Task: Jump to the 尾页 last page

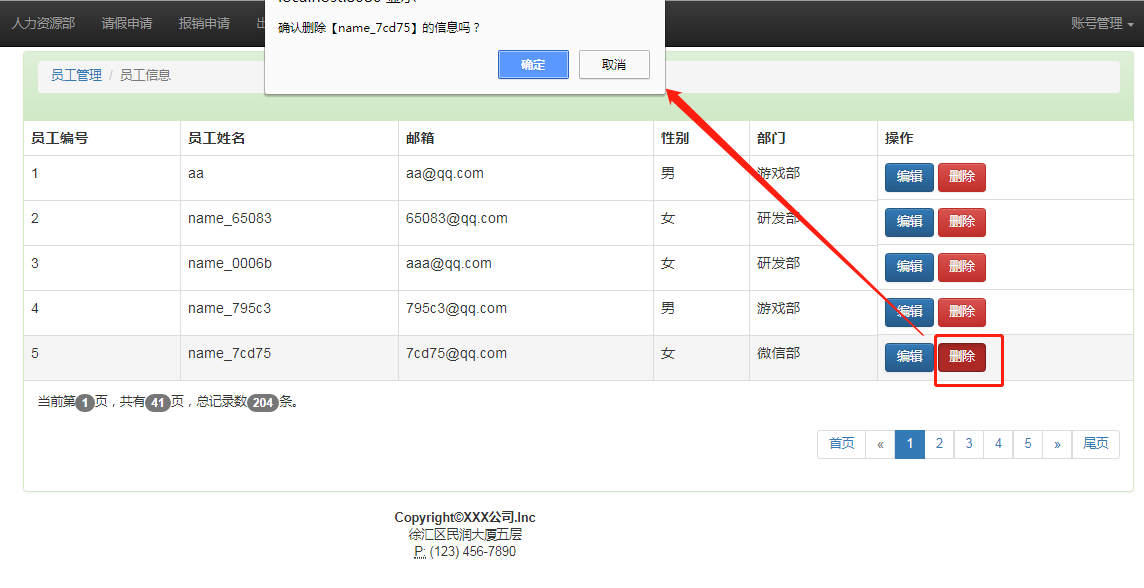Action: 1095,444
